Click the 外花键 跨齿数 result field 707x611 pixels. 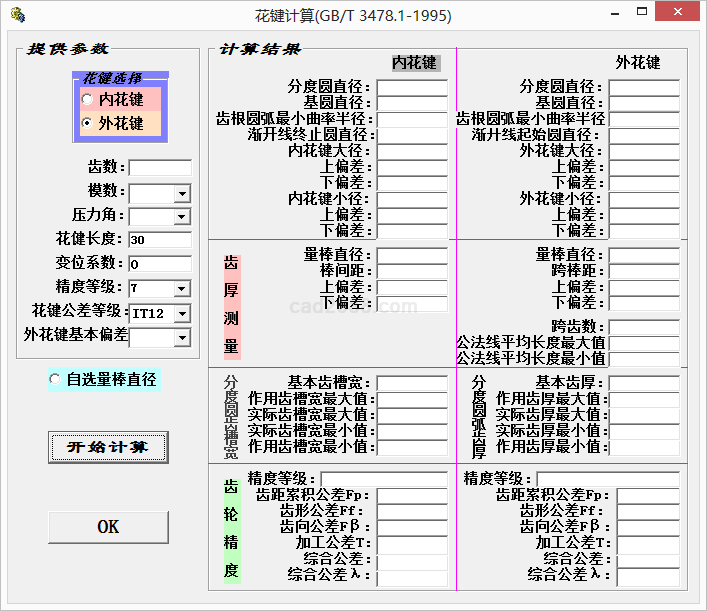tap(644, 327)
